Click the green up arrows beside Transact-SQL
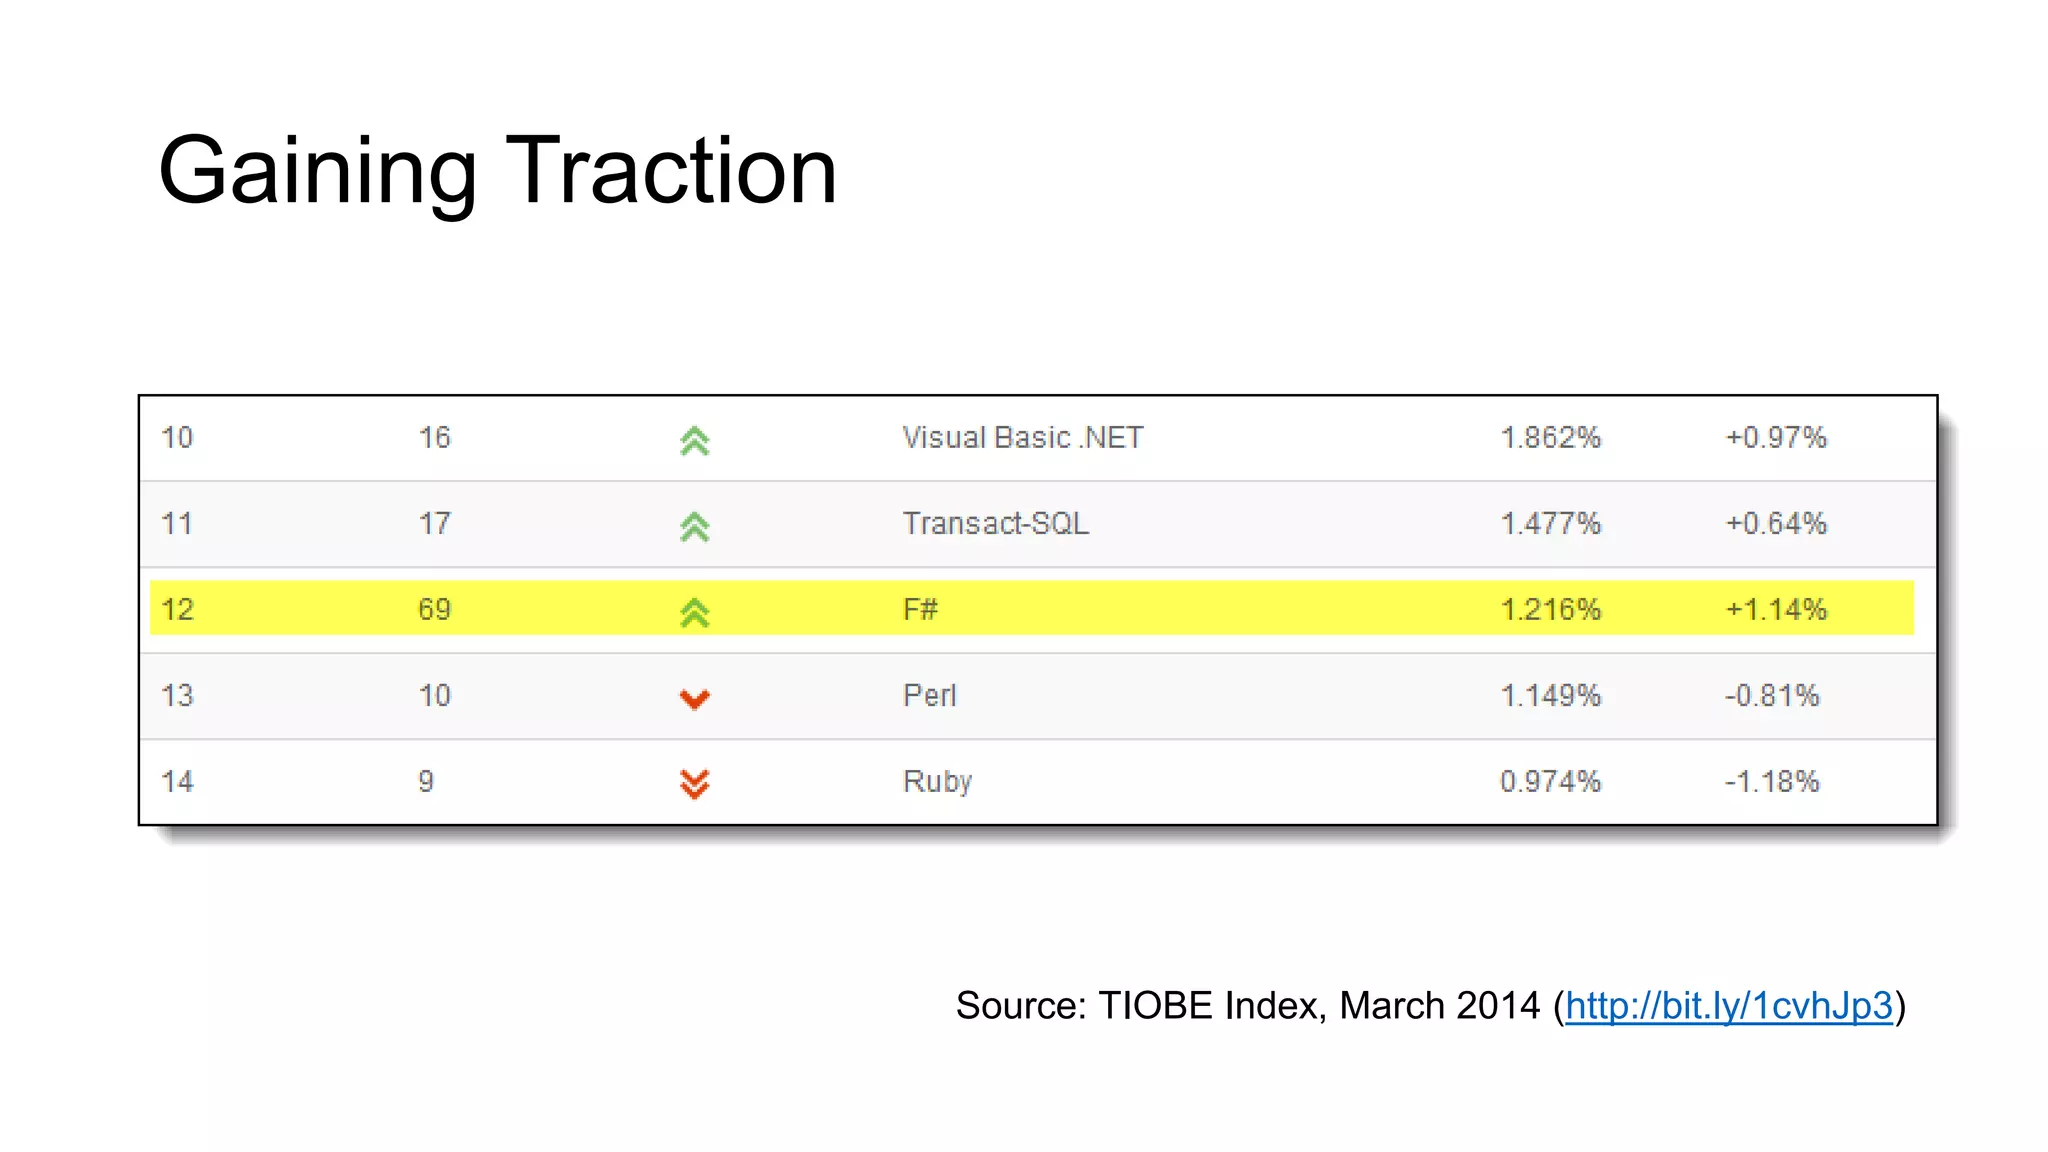This screenshot has height=1152, width=2048. pos(694,526)
